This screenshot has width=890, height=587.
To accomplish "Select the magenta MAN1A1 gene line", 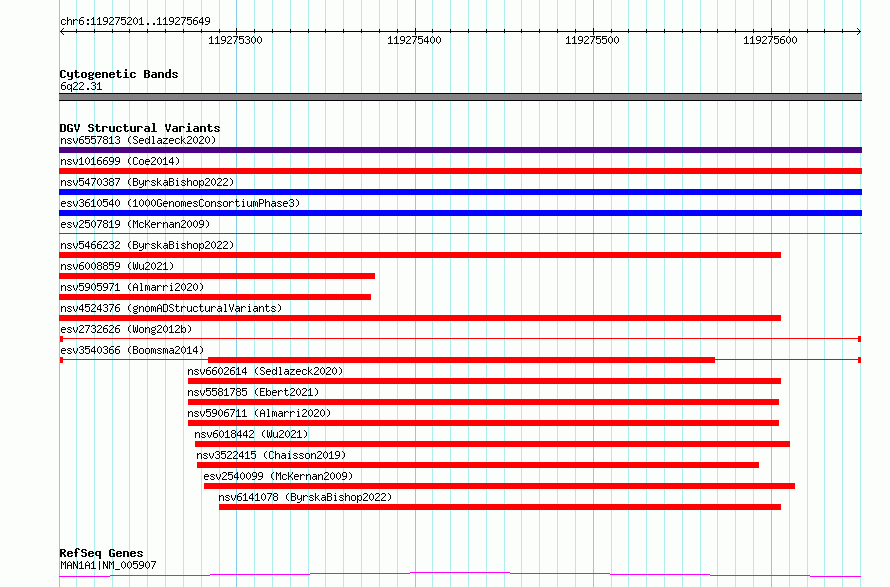I will (460, 575).
